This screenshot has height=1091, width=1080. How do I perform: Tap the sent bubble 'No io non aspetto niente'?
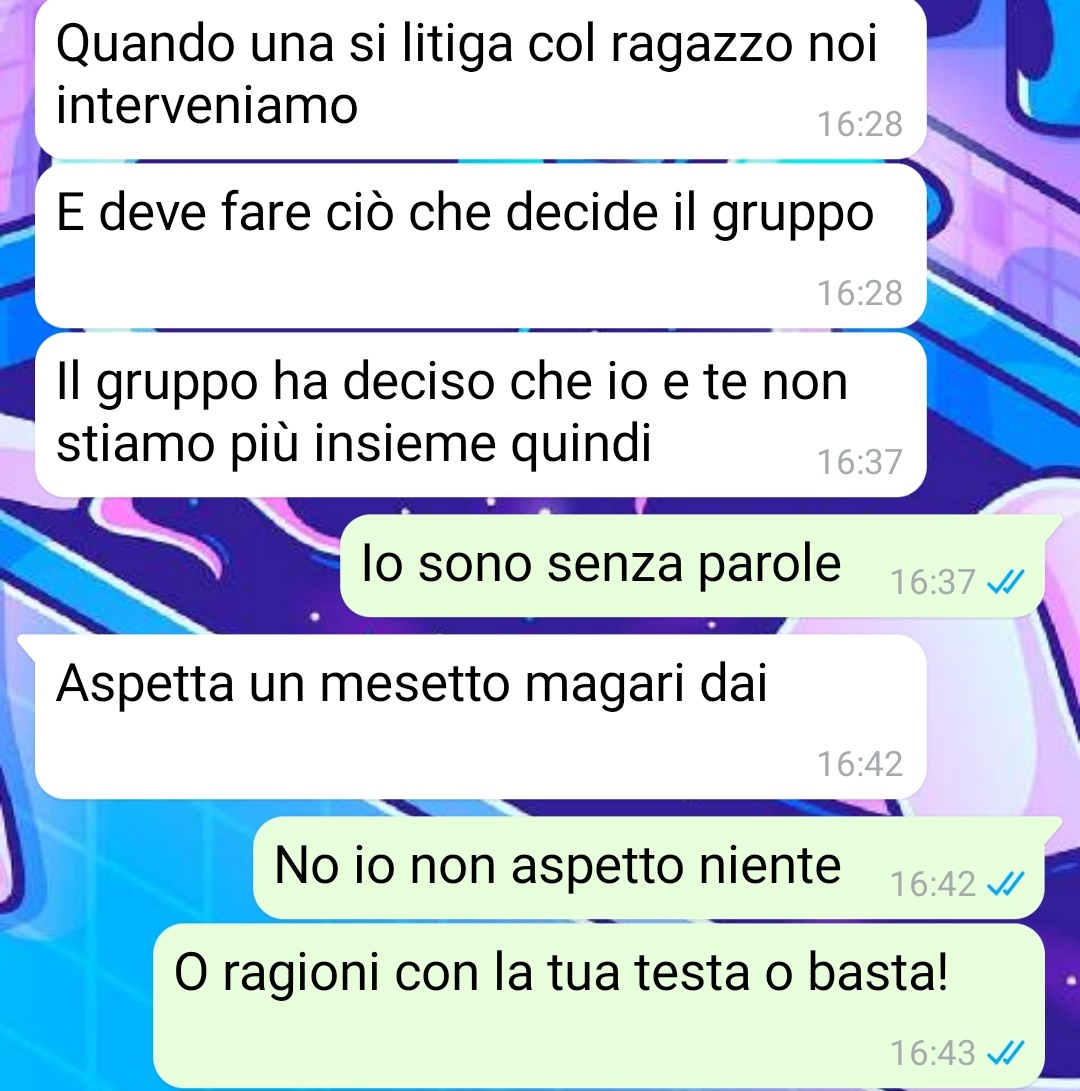click(x=649, y=868)
